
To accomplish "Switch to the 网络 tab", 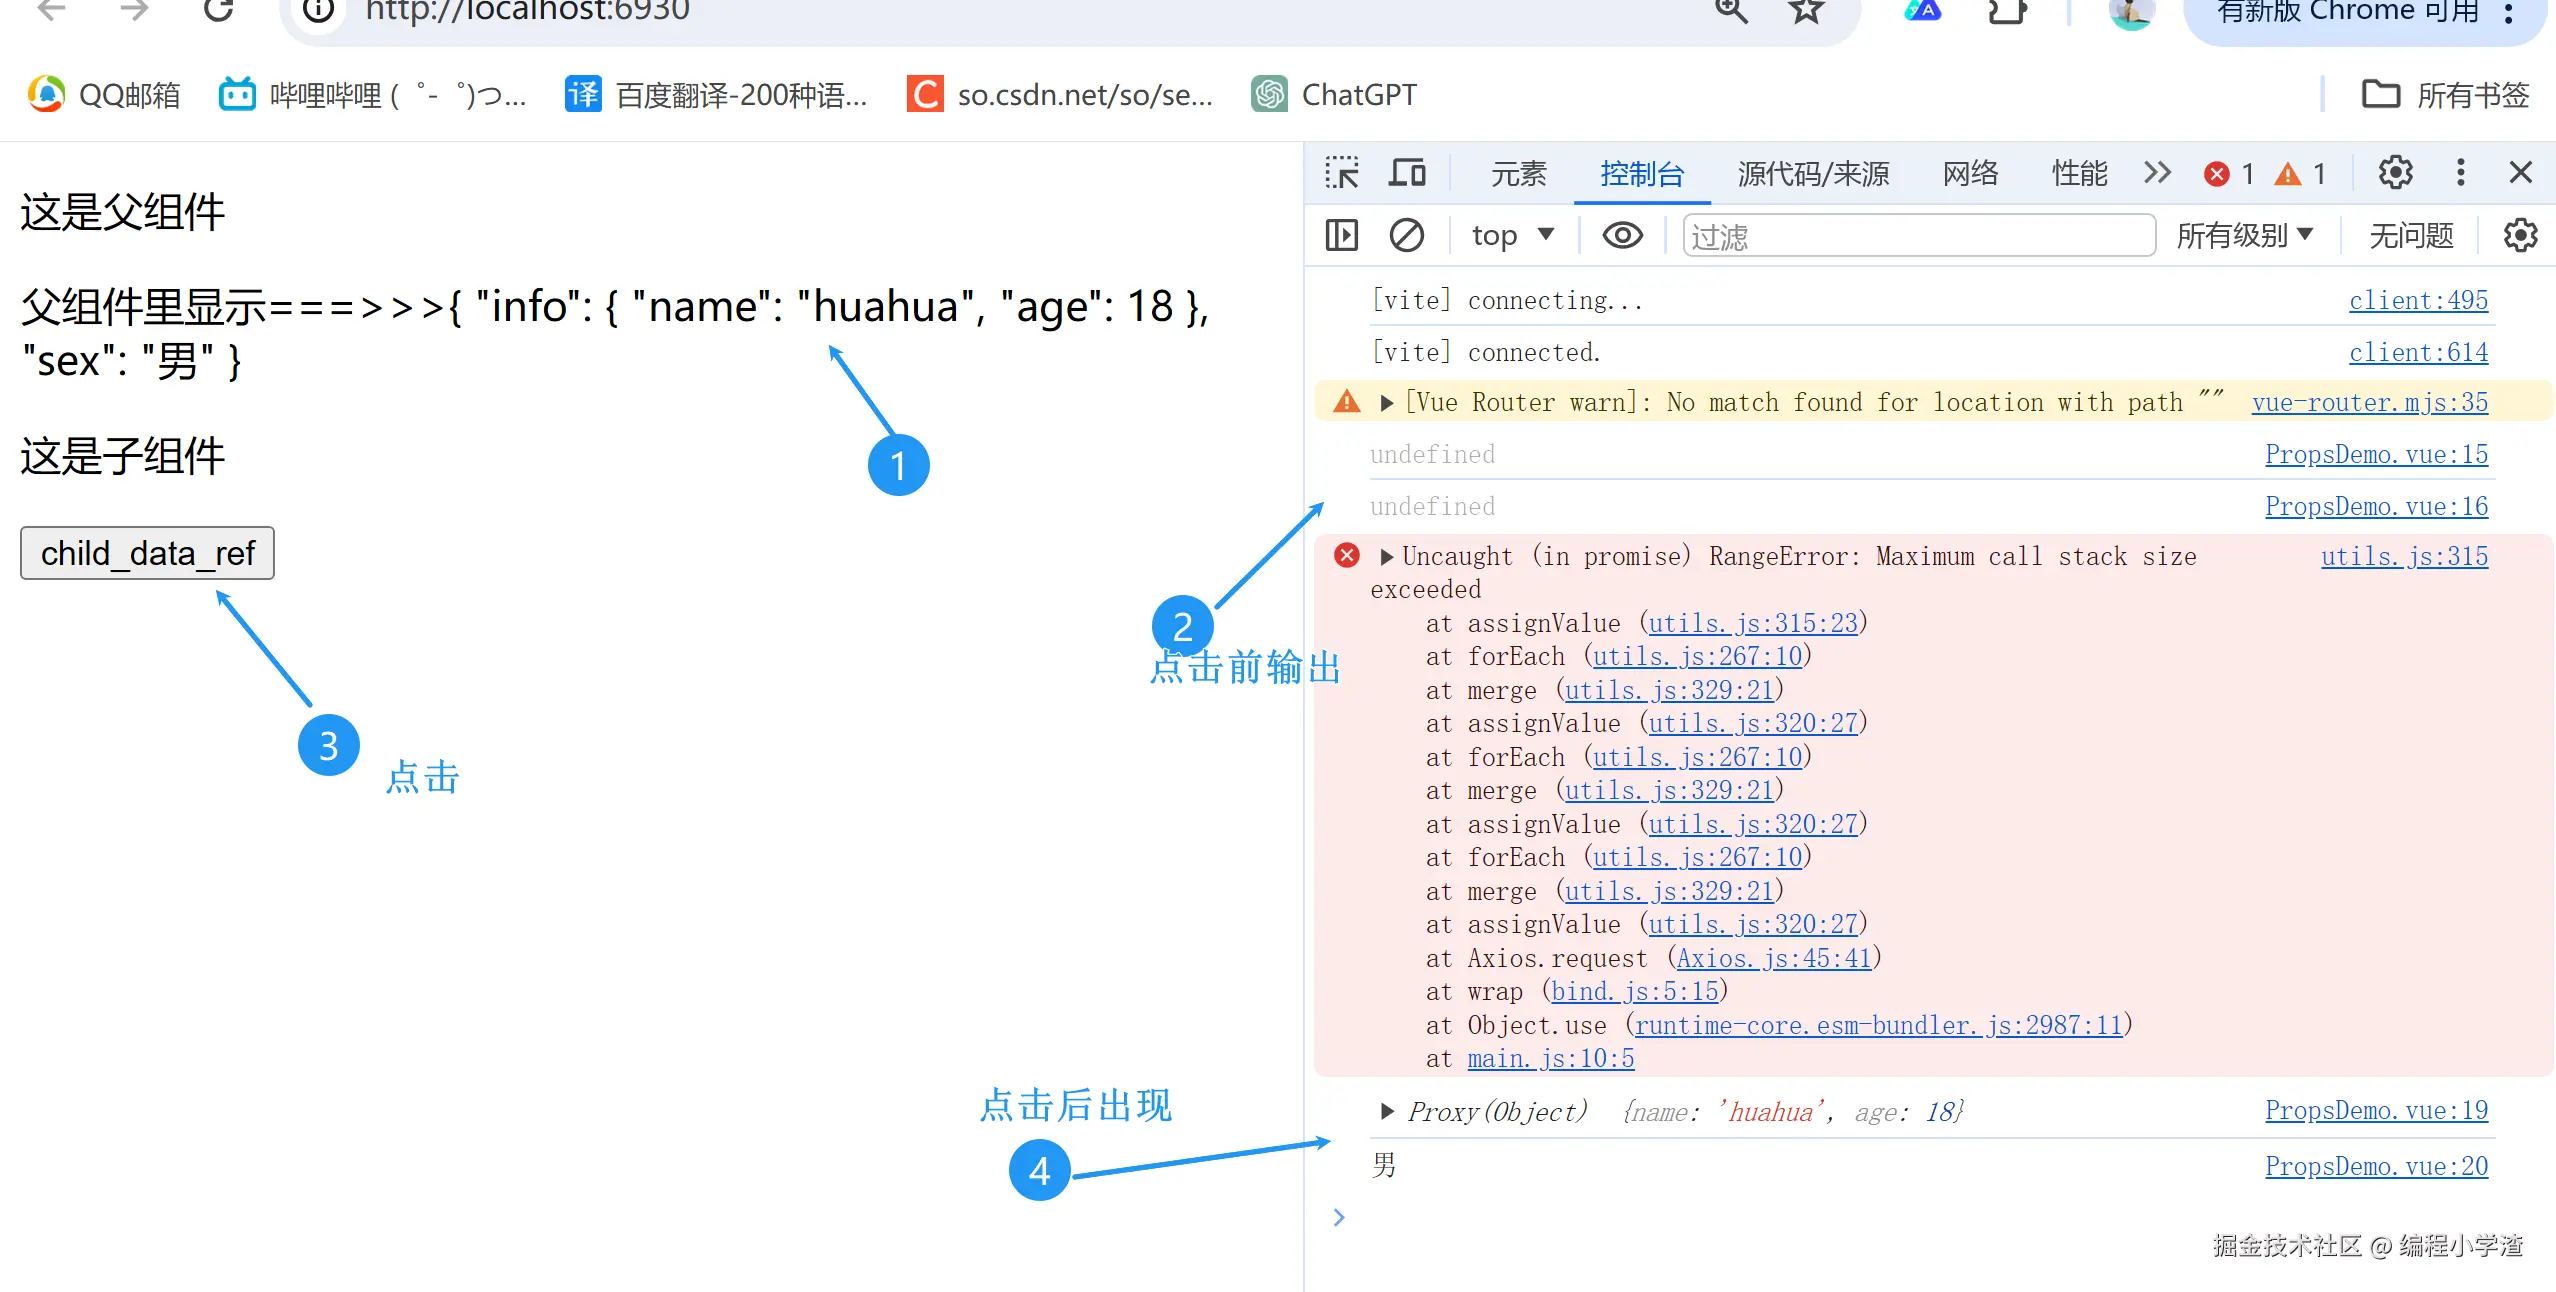I will (x=1969, y=174).
